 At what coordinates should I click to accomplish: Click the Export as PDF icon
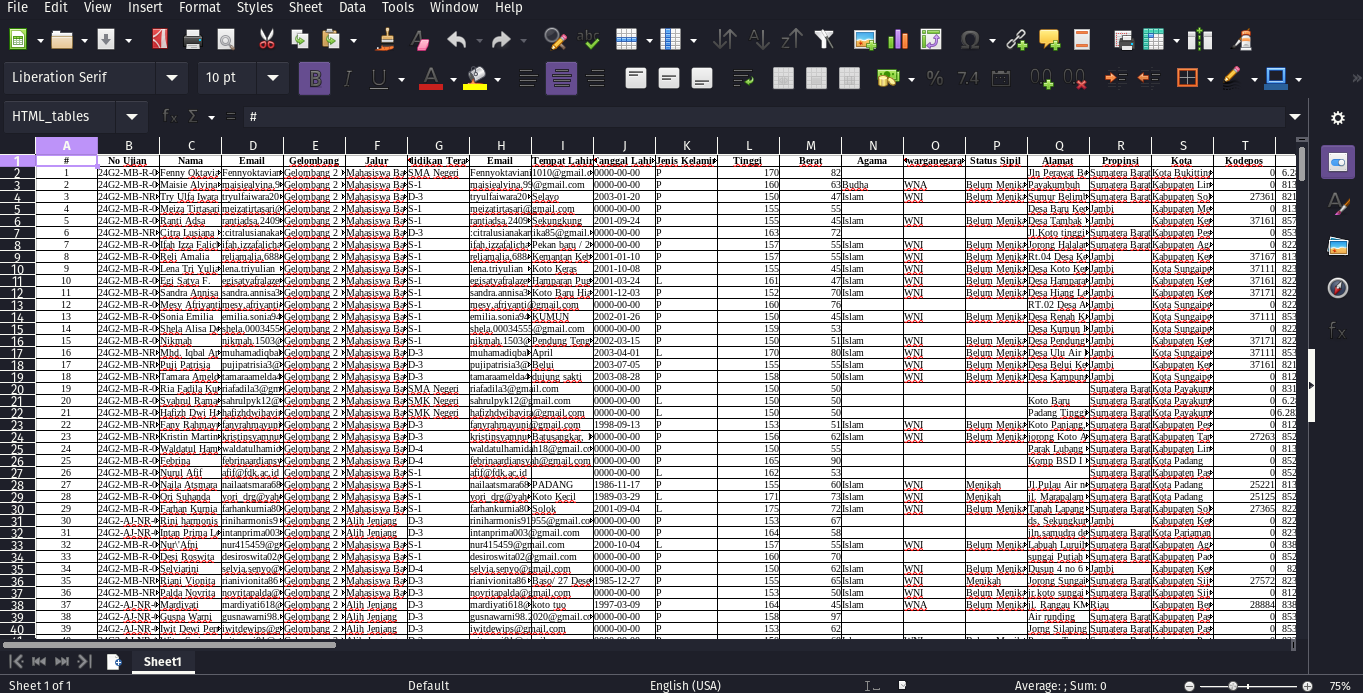click(x=159, y=40)
